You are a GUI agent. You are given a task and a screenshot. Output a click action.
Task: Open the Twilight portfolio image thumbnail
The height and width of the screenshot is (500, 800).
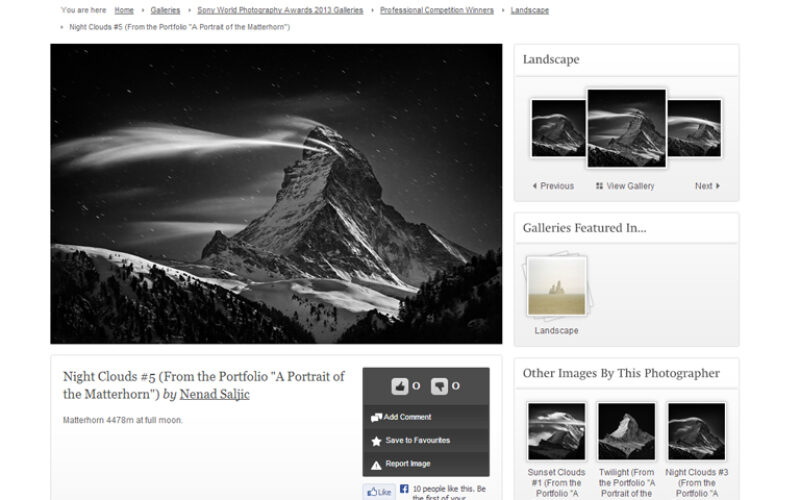pos(626,431)
